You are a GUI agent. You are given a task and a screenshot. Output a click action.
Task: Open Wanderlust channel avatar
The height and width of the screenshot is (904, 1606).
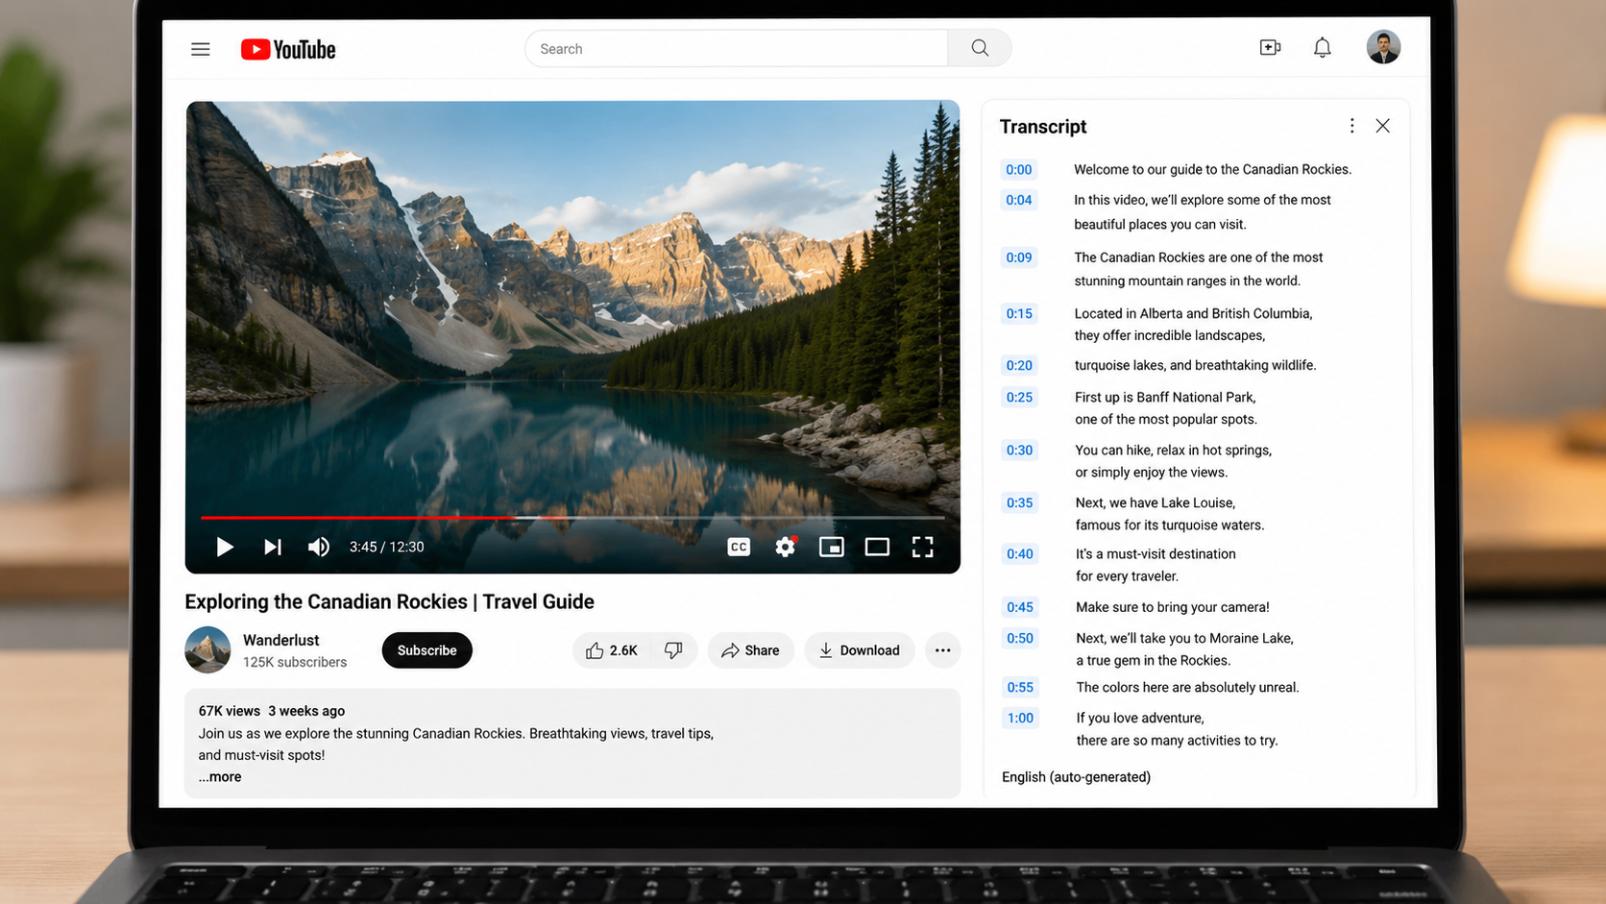(208, 650)
